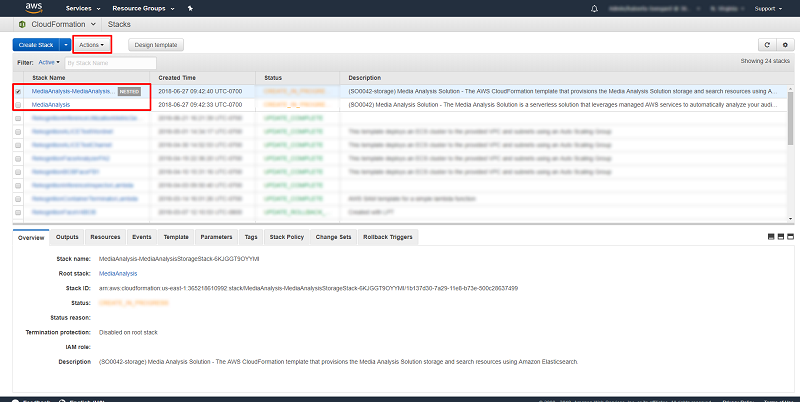Image resolution: width=800 pixels, height=402 pixels.
Task: Click the Stack name value in Overview
Action: click(179, 259)
